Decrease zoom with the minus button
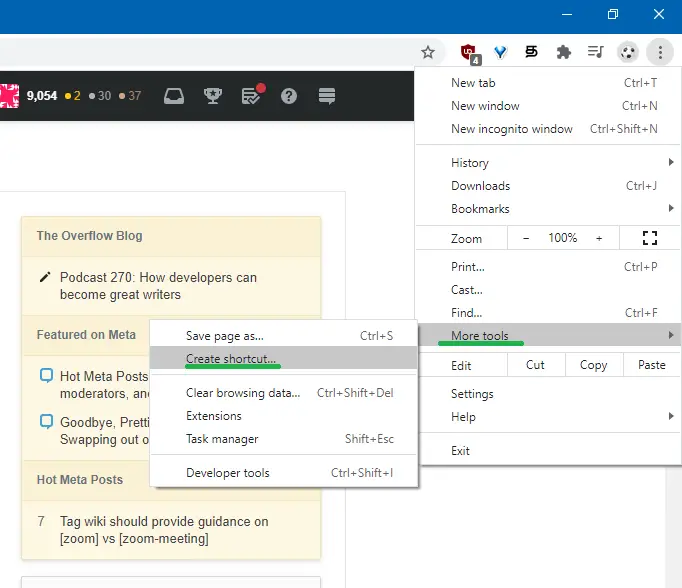This screenshot has width=682, height=588. pyautogui.click(x=526, y=238)
